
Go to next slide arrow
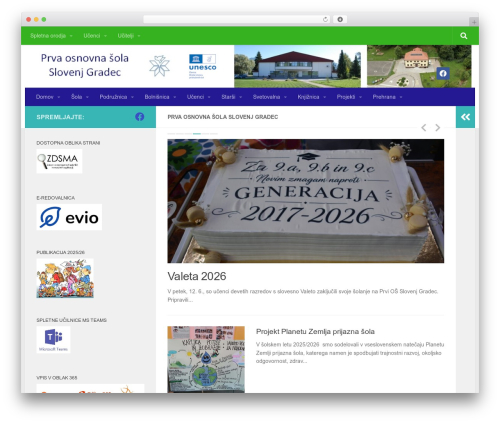click(x=438, y=127)
